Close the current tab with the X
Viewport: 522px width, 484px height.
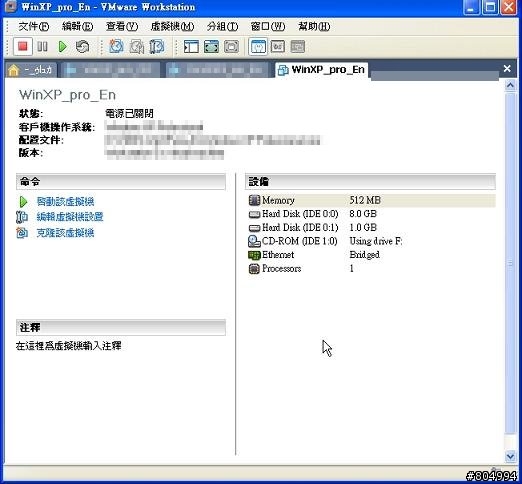507,68
